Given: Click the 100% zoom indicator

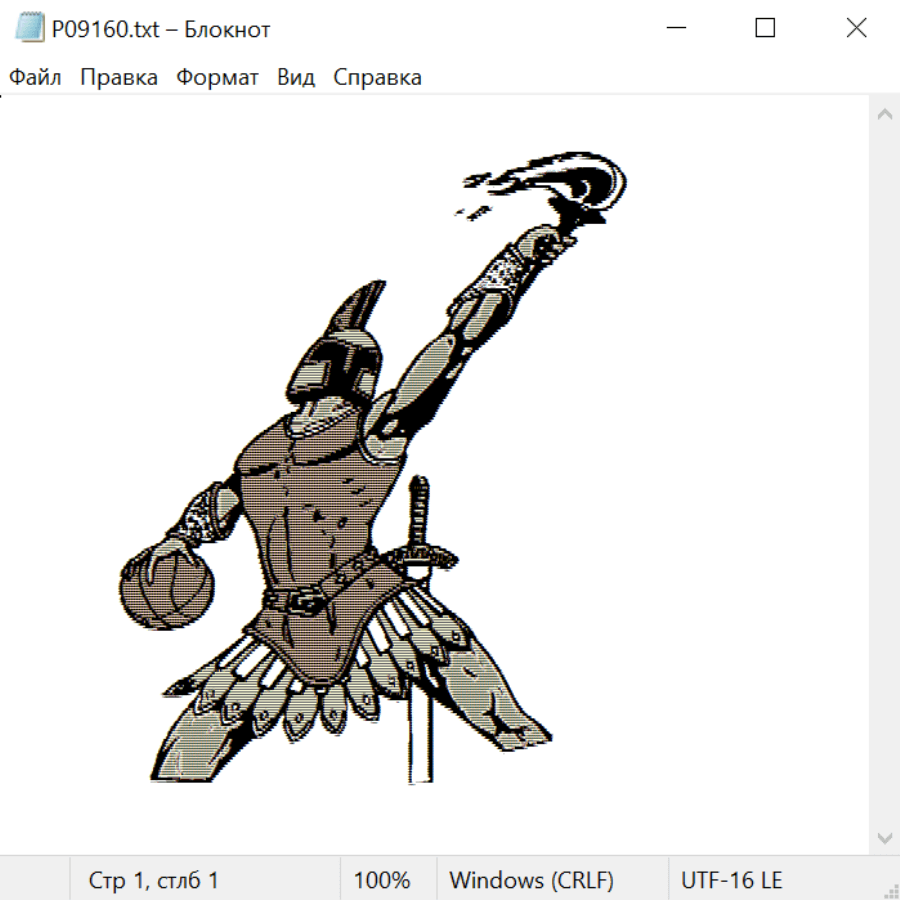Looking at the screenshot, I should (382, 880).
